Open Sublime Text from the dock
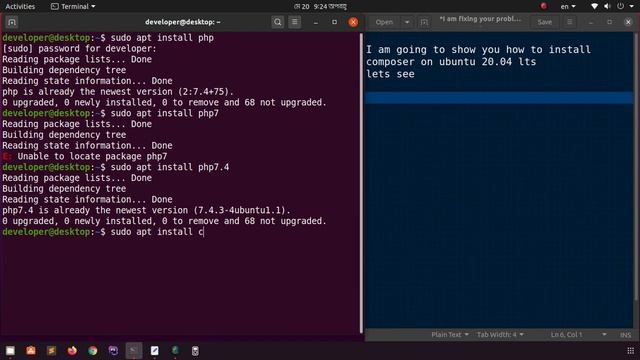The height and width of the screenshot is (360, 640). click(x=51, y=351)
